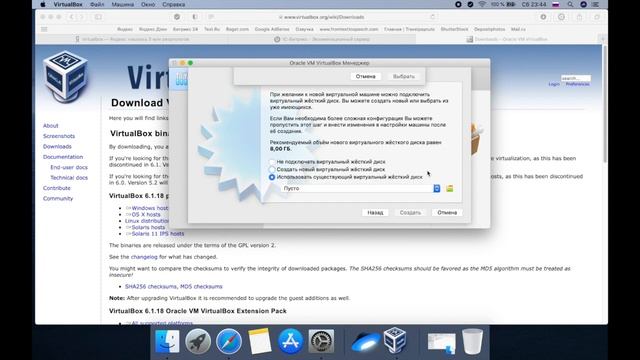Select "Не подключать виртуальный жёсткий диск" option

pos(272,162)
